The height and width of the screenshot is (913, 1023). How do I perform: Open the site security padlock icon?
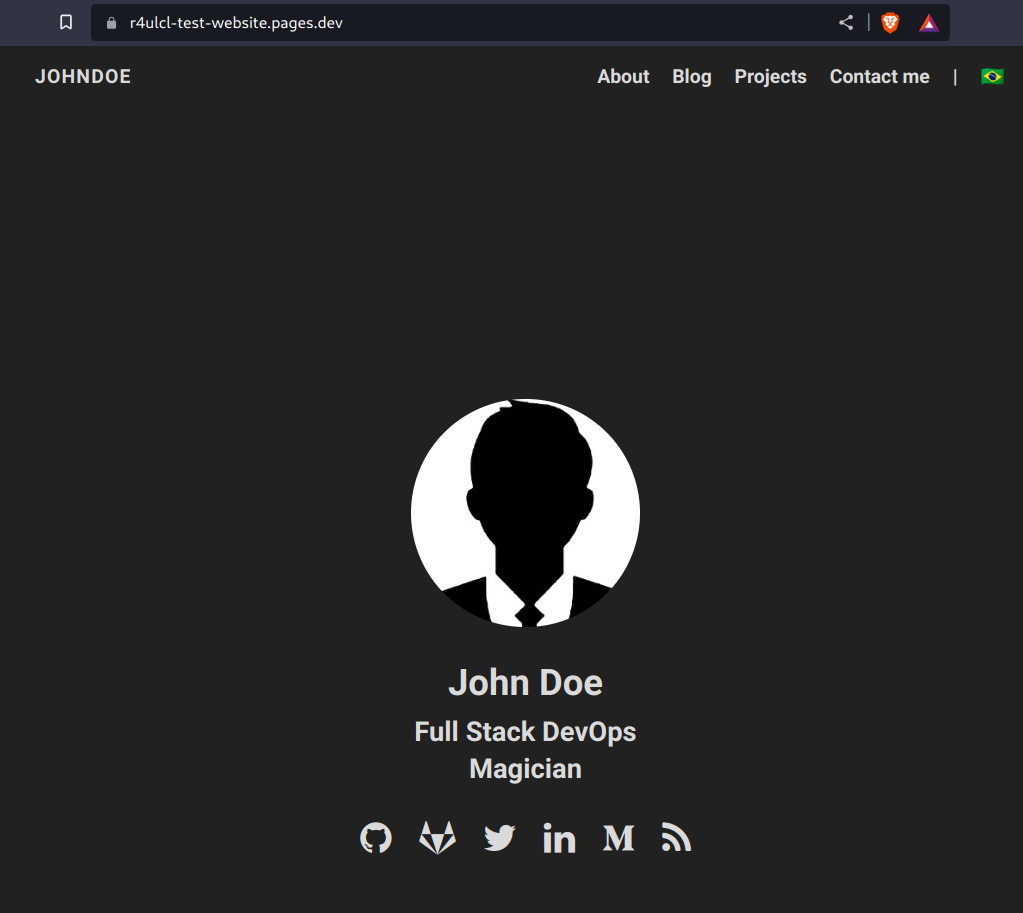click(x=110, y=22)
